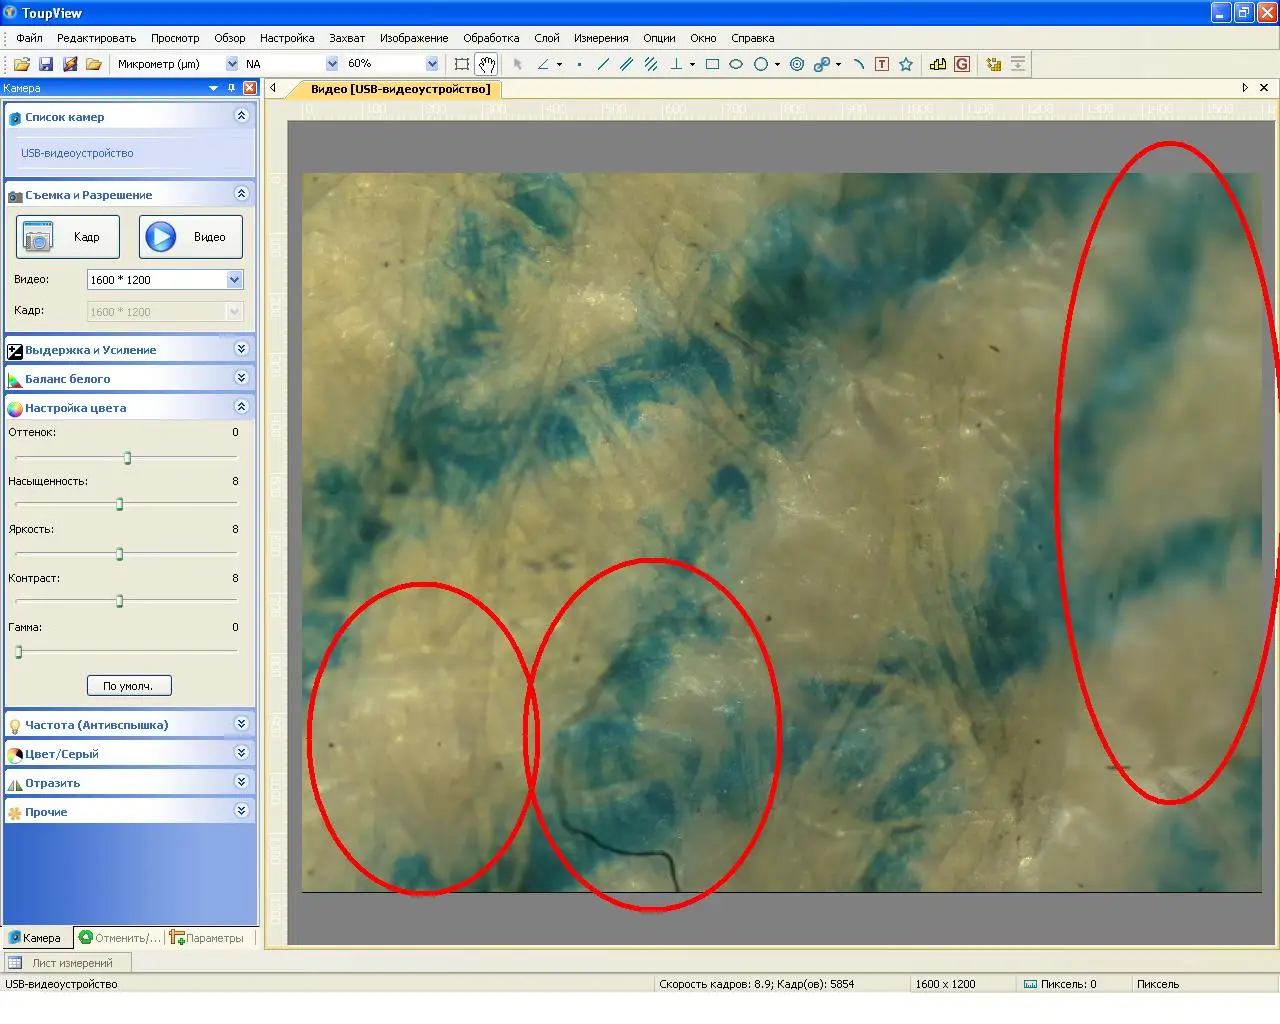Open the Изображение menu
This screenshot has height=1024, width=1280.
coord(414,38)
